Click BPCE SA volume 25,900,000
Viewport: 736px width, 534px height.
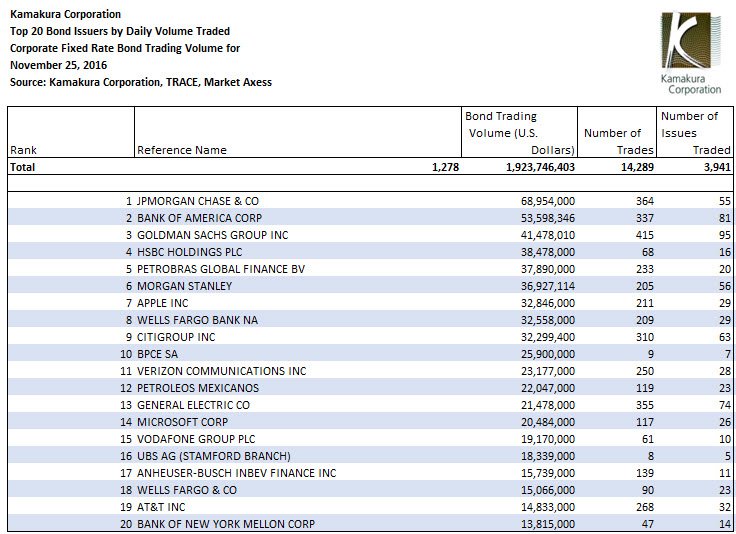pos(548,354)
